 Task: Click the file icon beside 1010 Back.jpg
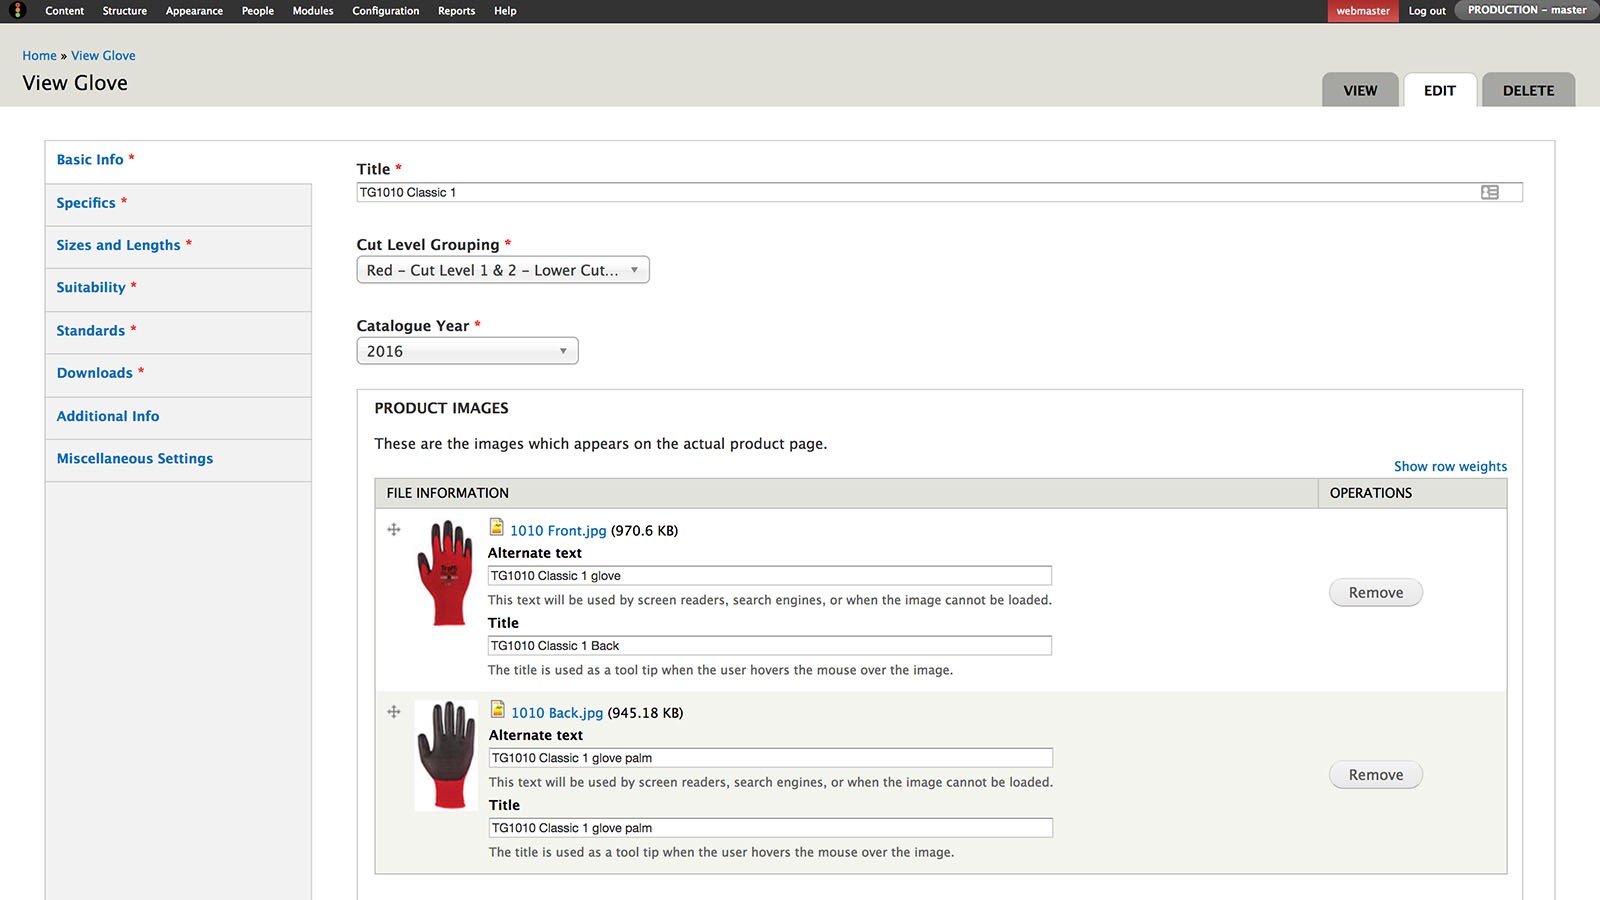[x=498, y=709]
